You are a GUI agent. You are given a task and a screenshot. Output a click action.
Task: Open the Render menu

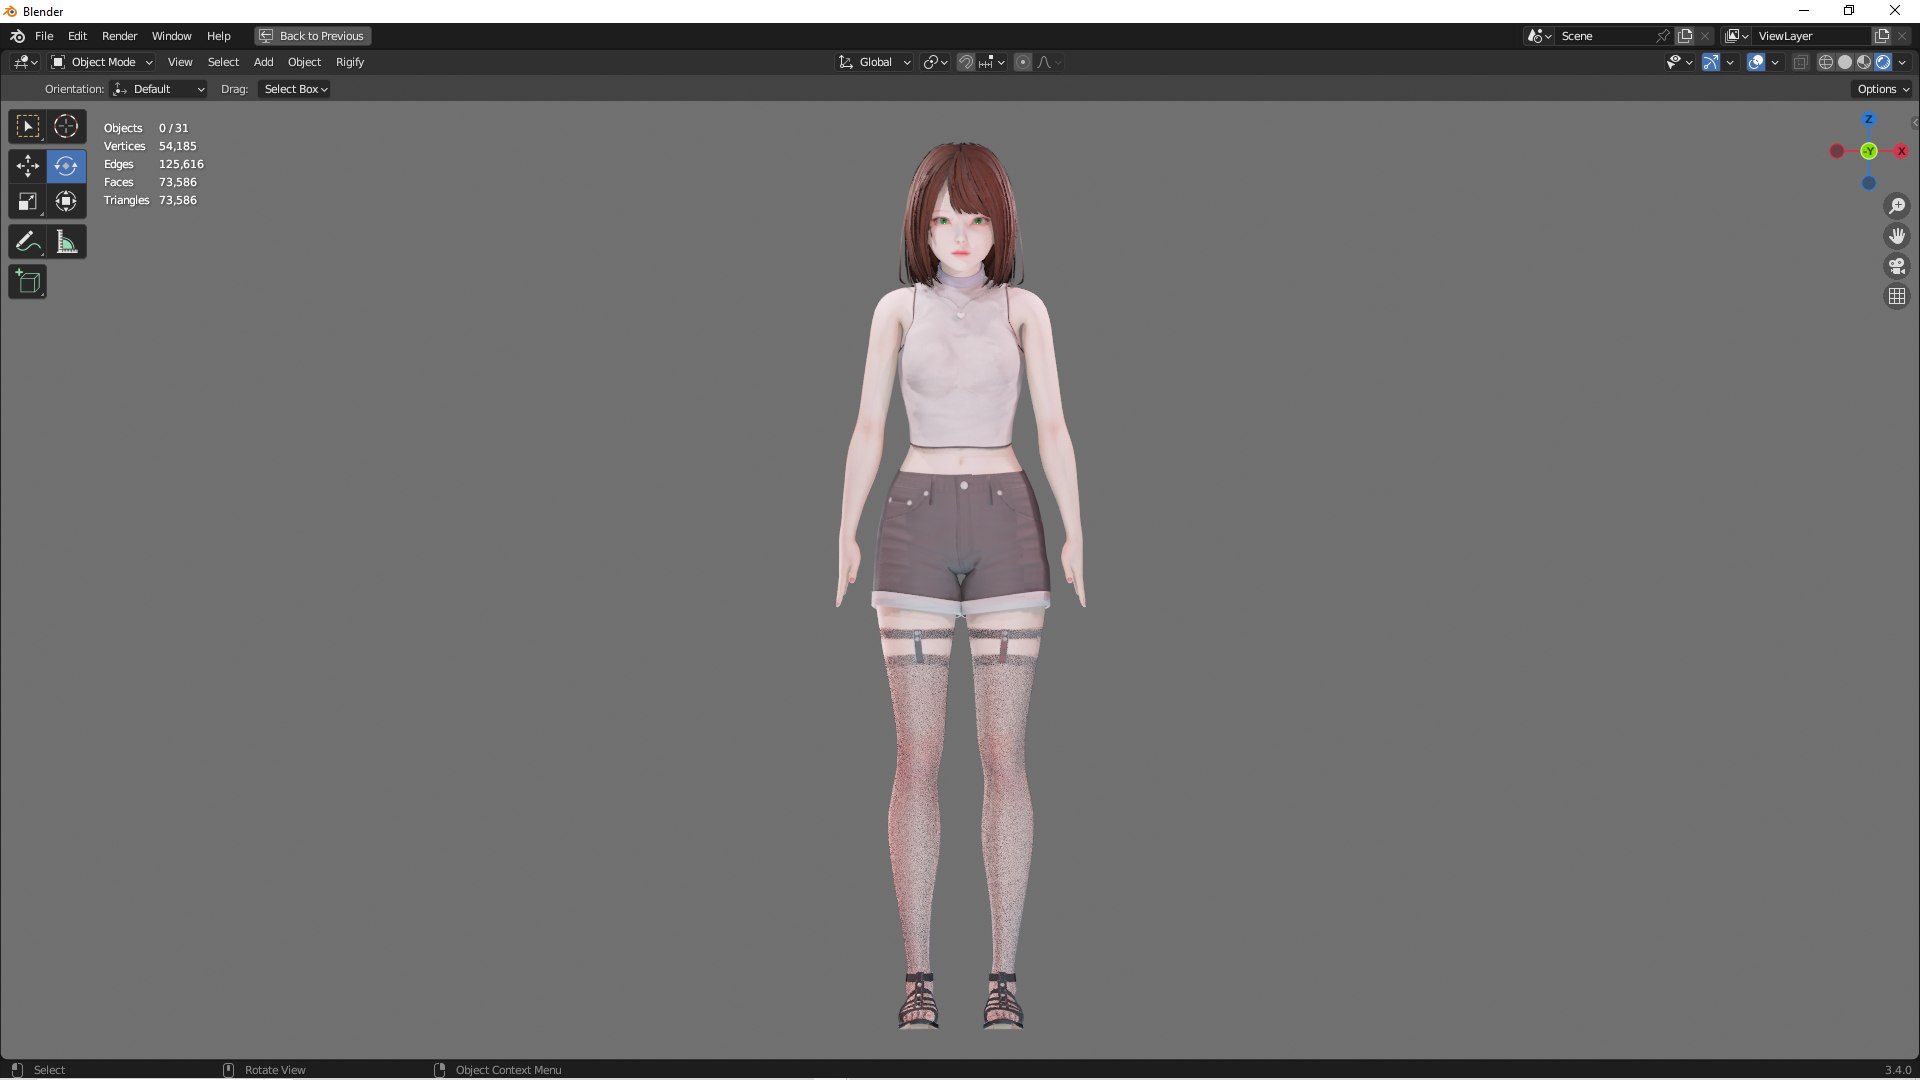pyautogui.click(x=119, y=36)
